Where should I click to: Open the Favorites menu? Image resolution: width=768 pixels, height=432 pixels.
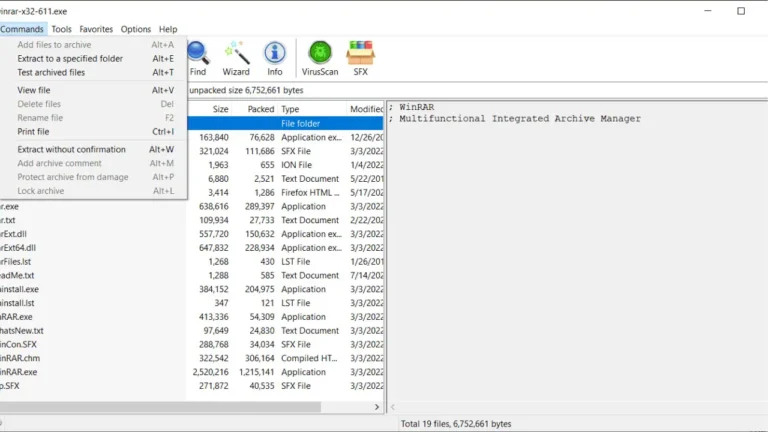pyautogui.click(x=96, y=29)
